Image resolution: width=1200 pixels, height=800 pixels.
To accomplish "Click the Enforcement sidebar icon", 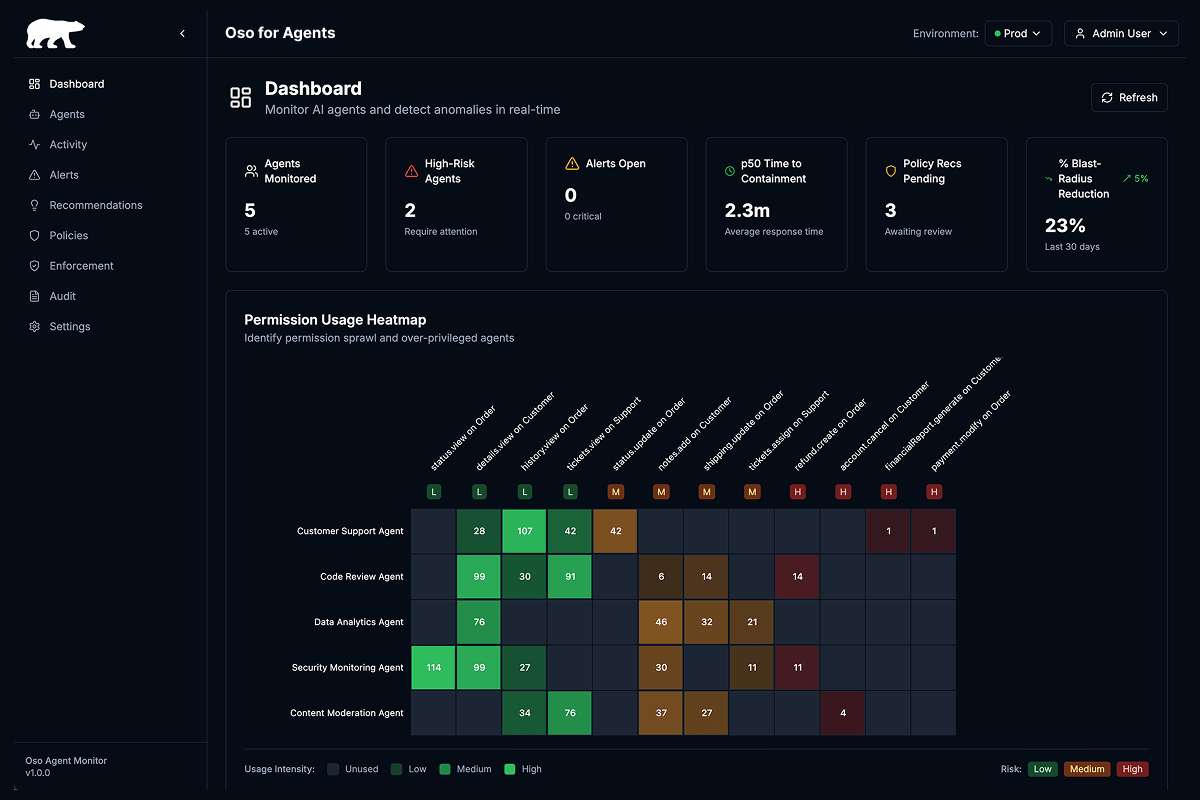I will point(33,265).
